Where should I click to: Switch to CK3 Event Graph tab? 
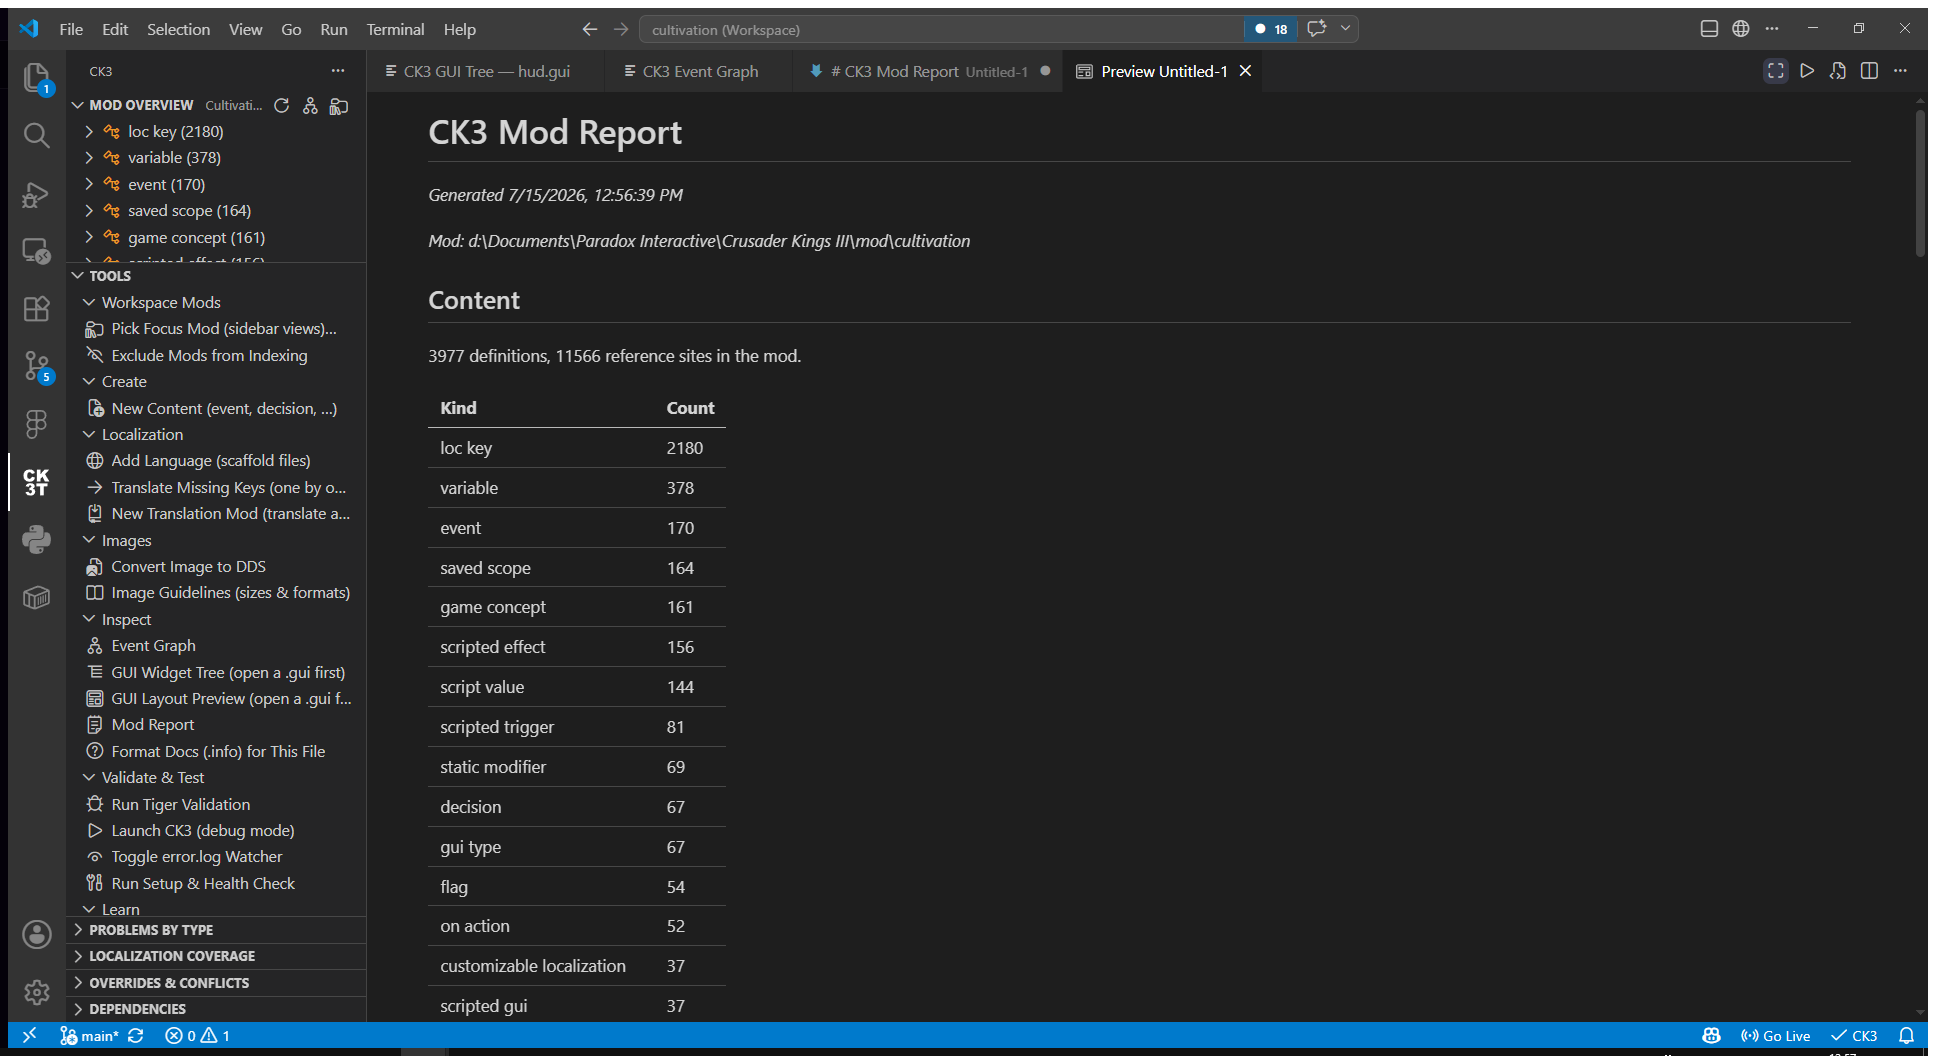[x=700, y=71]
